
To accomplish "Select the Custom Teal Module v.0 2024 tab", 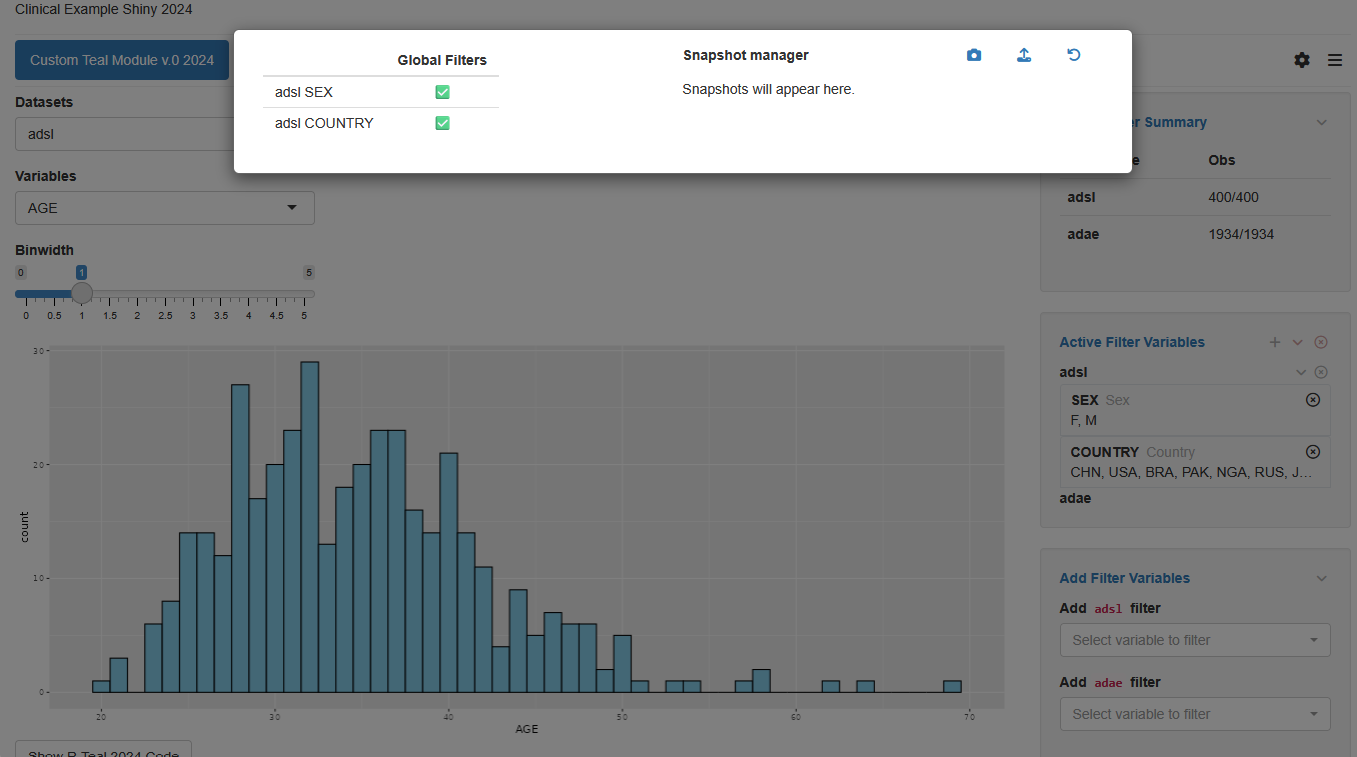I will pyautogui.click(x=122, y=60).
